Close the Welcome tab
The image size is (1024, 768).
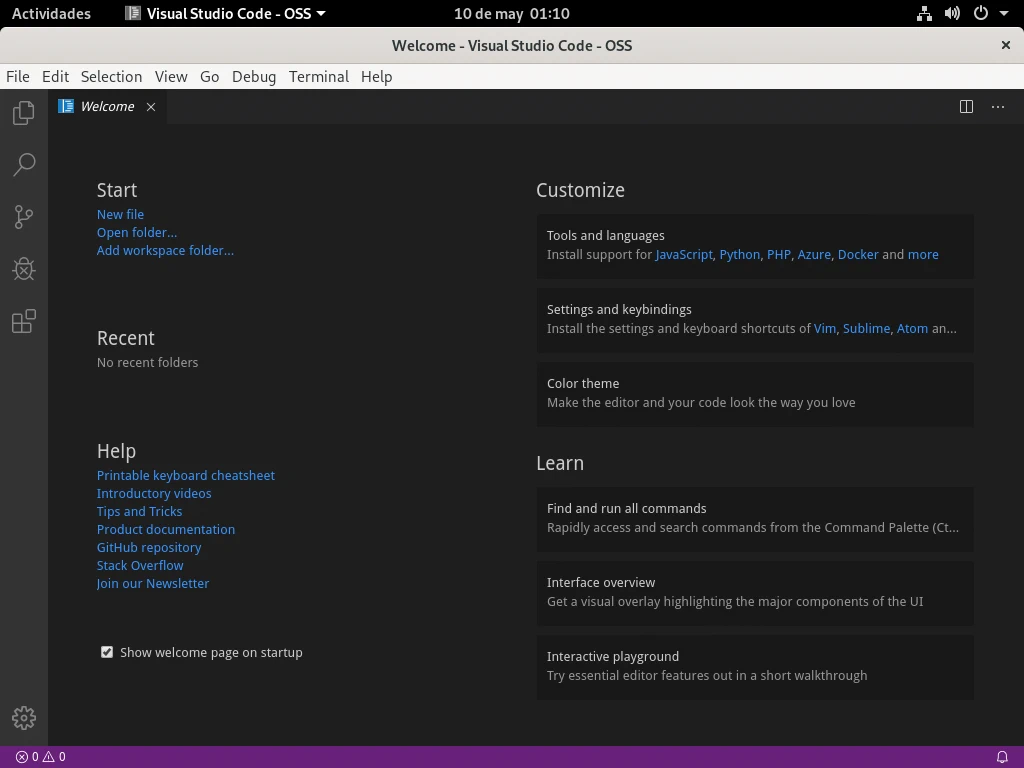coord(151,107)
